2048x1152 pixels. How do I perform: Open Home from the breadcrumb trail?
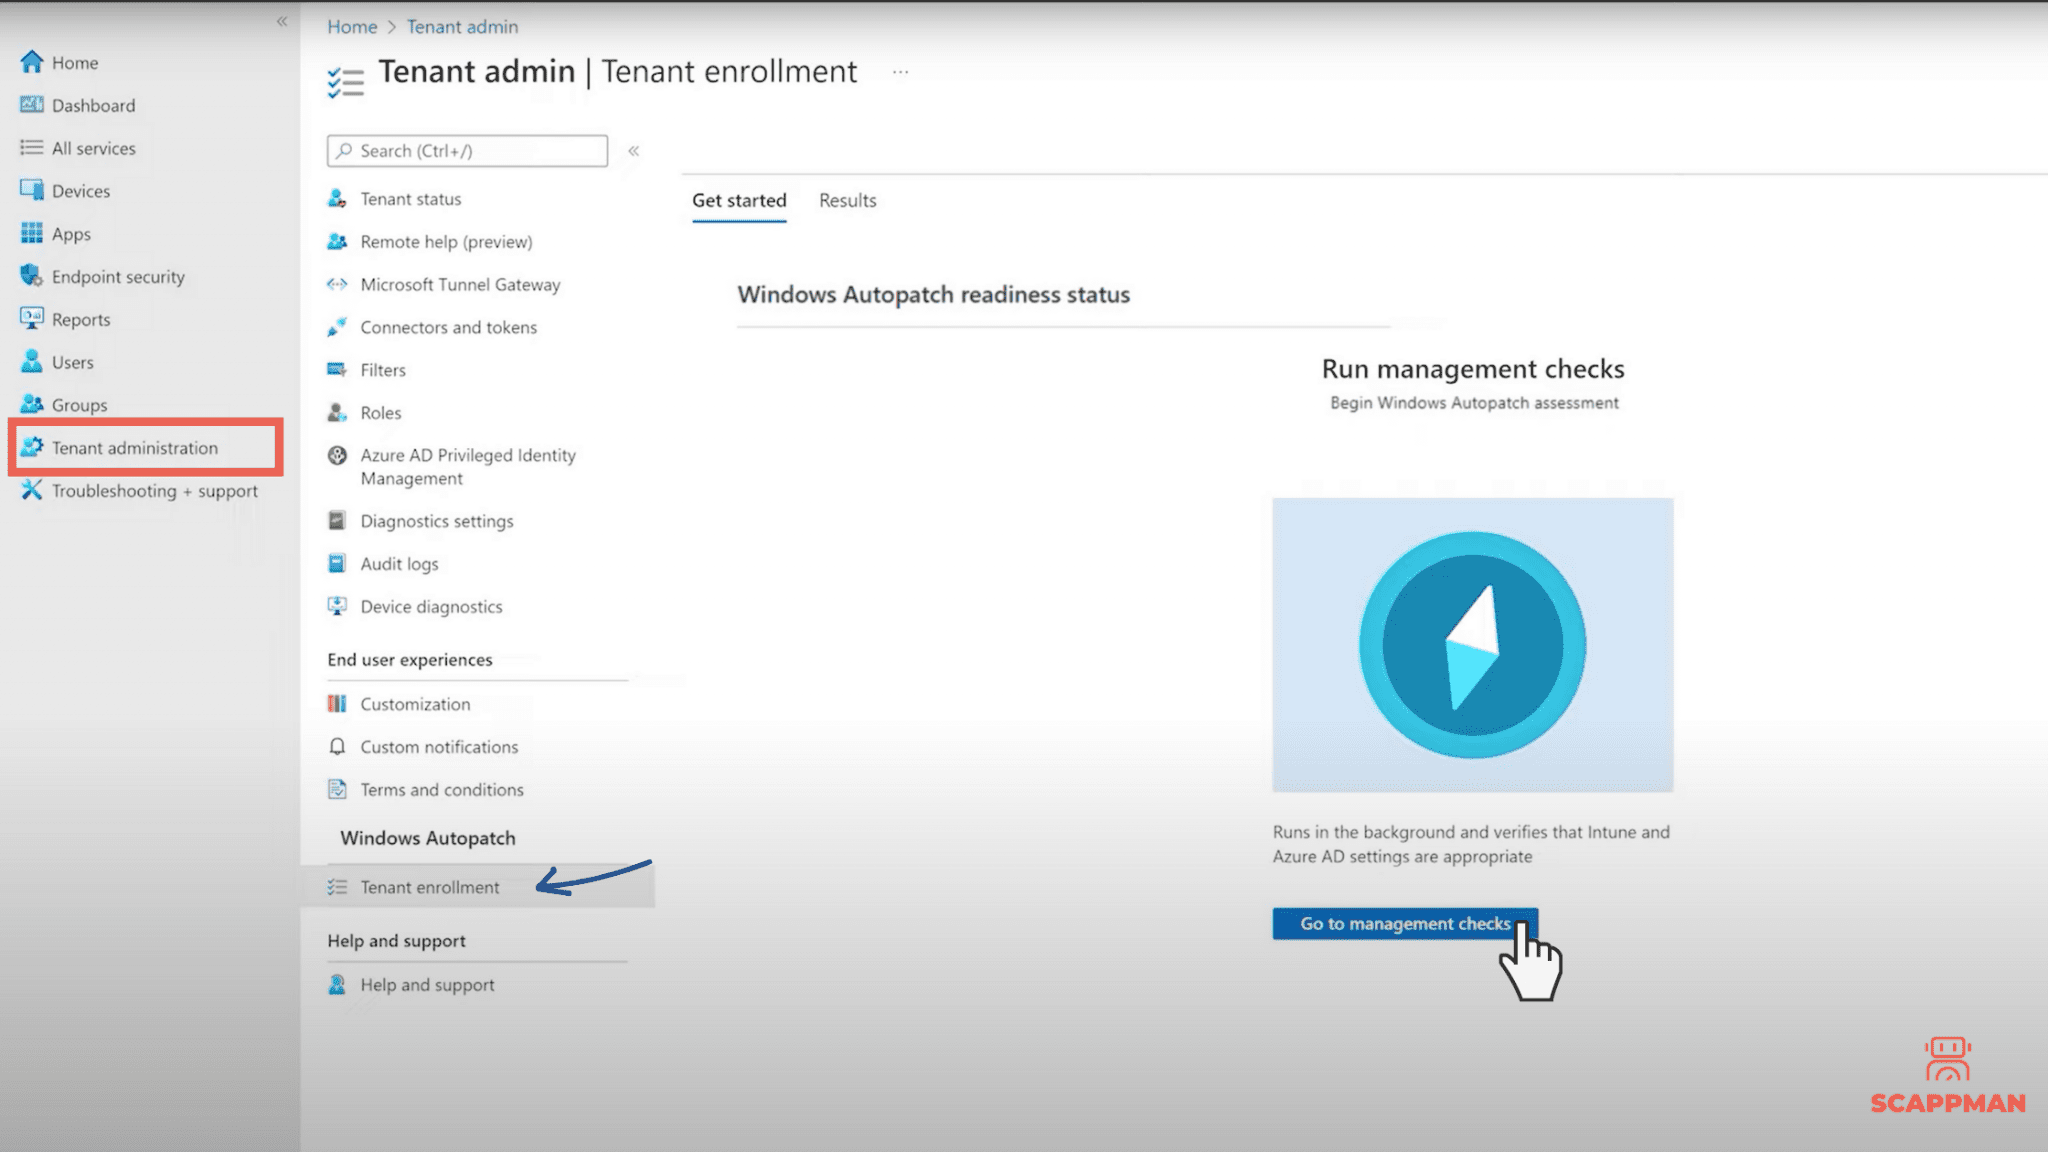click(351, 26)
